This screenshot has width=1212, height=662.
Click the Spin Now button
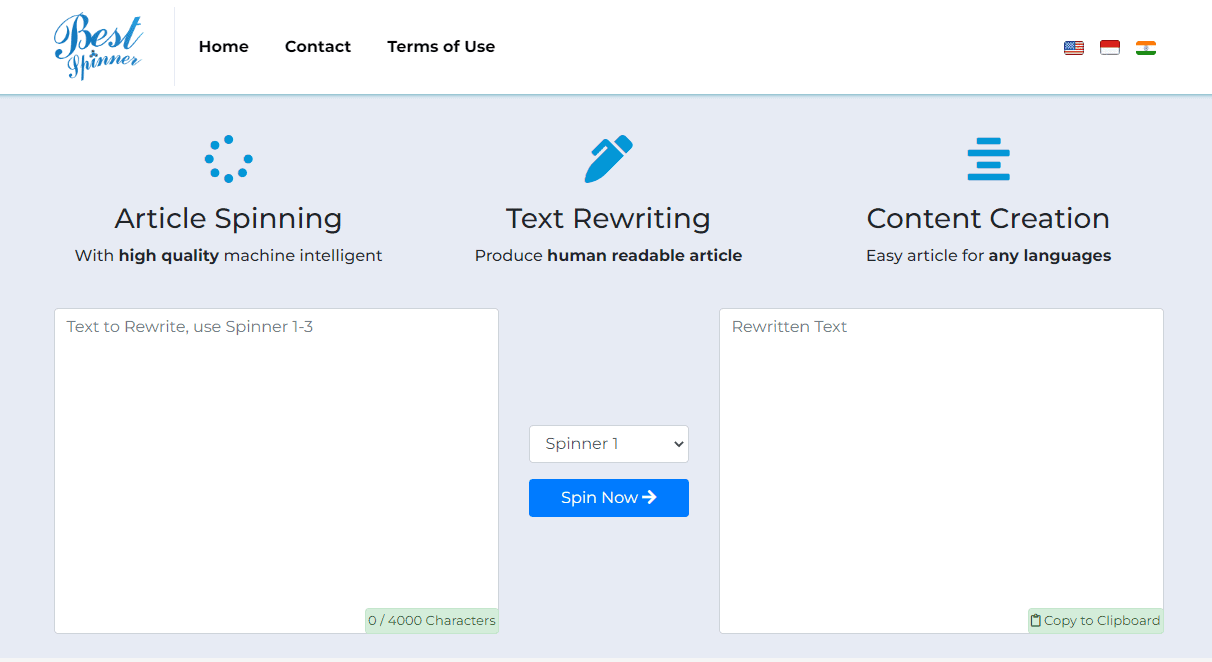coord(609,498)
